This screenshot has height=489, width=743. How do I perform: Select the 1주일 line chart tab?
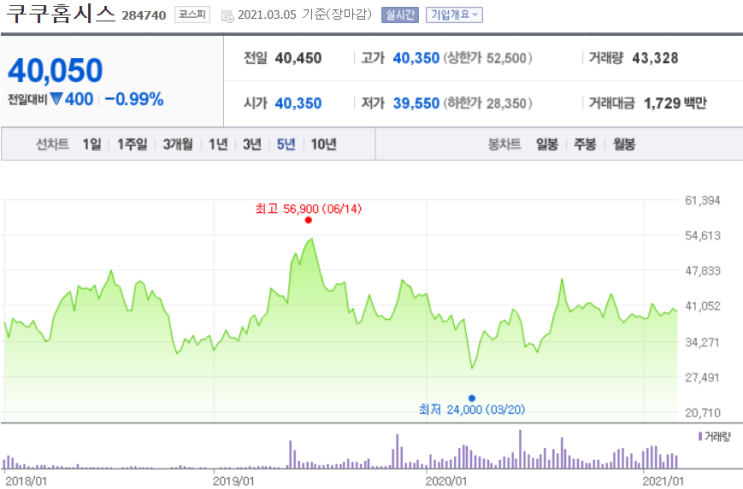tap(132, 144)
